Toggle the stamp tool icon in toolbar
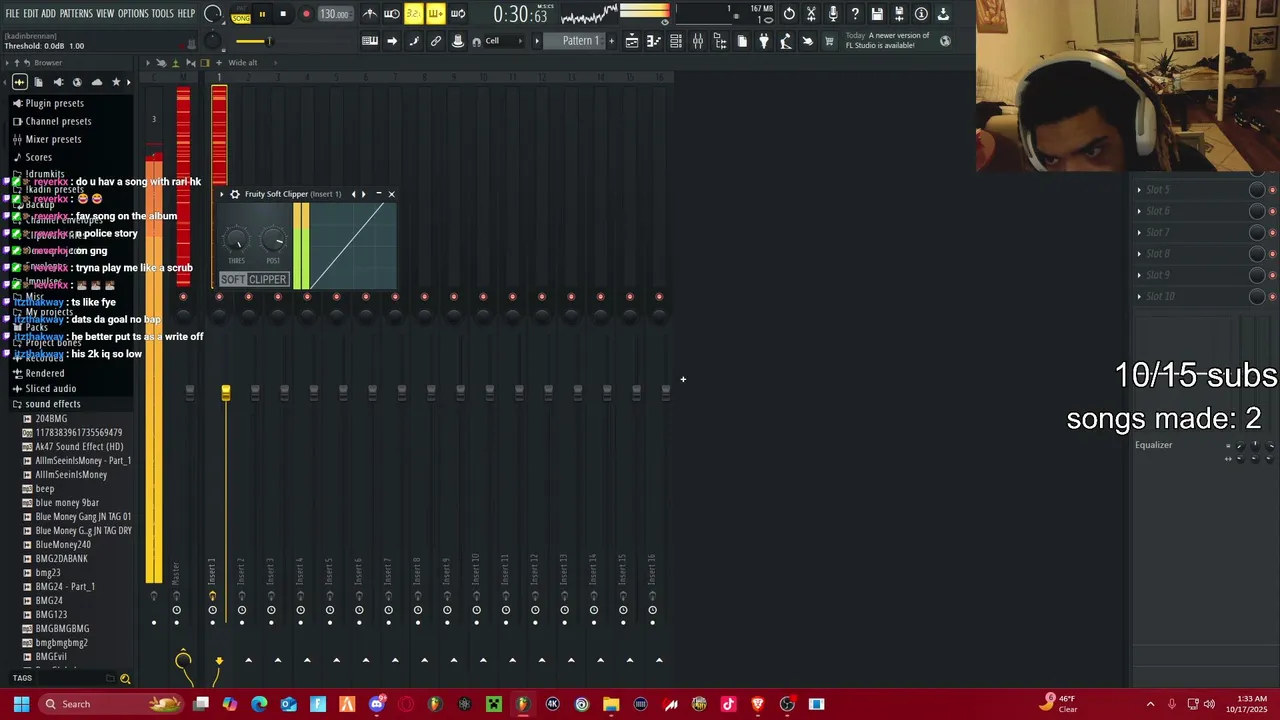The image size is (1280, 720). (x=458, y=41)
